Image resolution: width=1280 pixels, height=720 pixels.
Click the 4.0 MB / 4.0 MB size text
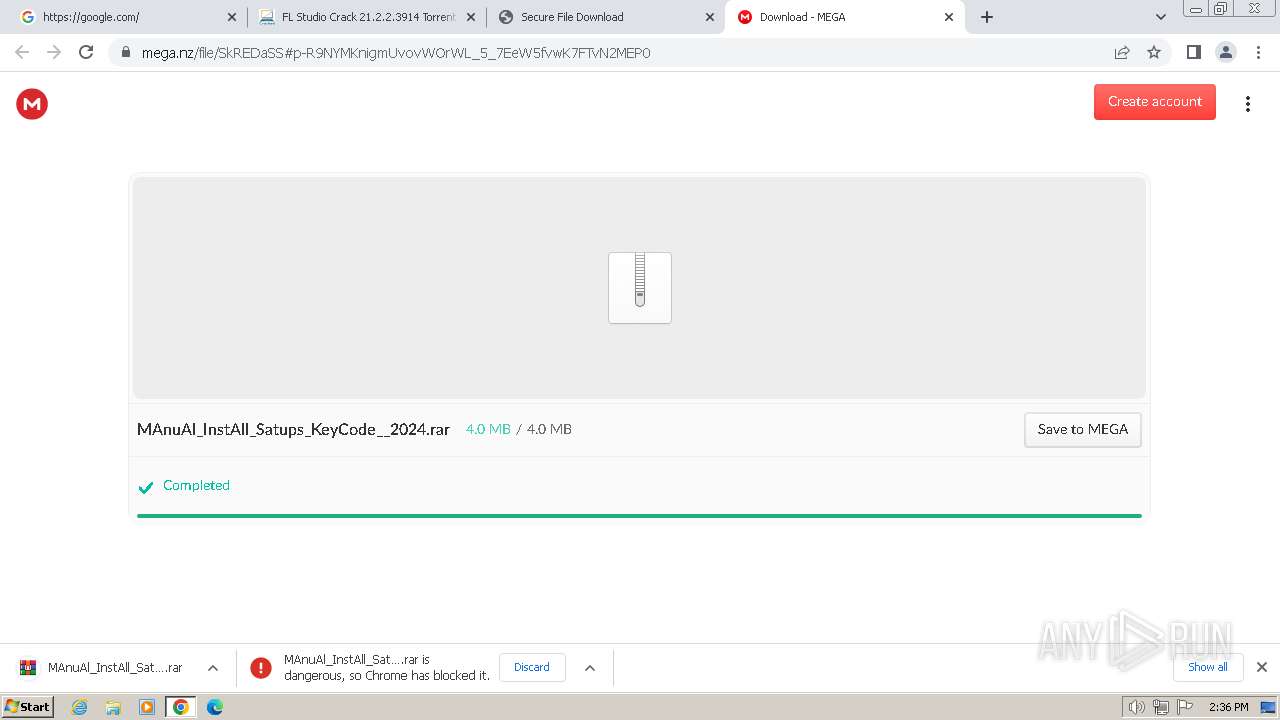click(x=519, y=429)
